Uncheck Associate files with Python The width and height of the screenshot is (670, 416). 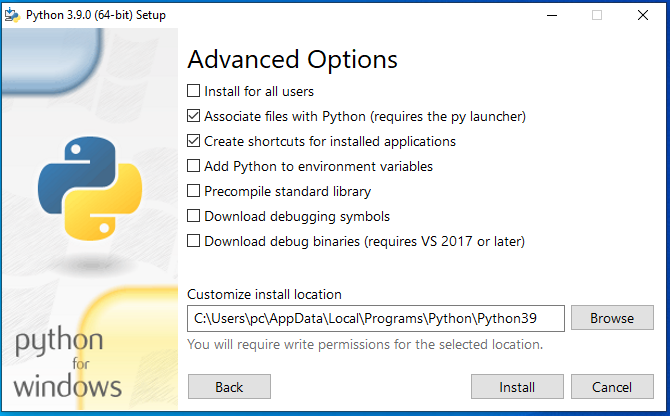[x=194, y=116]
